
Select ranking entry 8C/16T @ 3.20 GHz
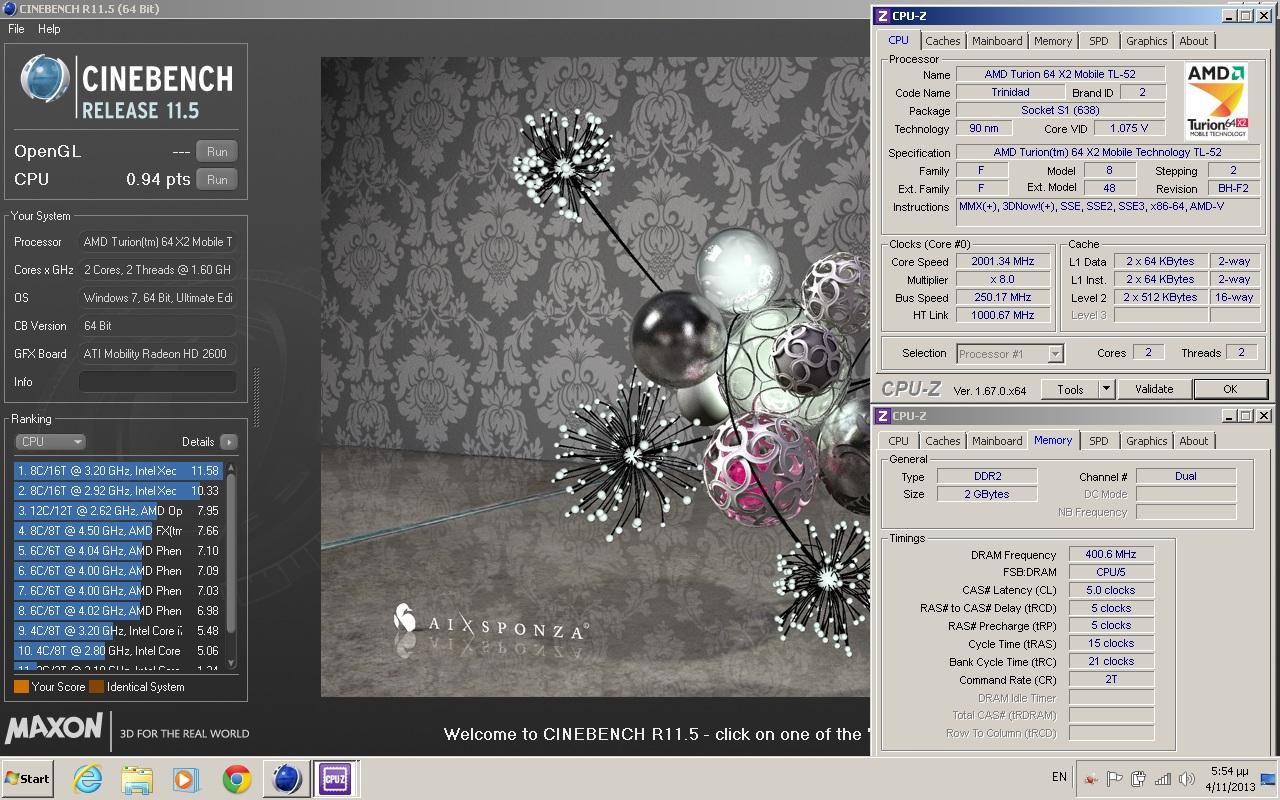(119, 471)
